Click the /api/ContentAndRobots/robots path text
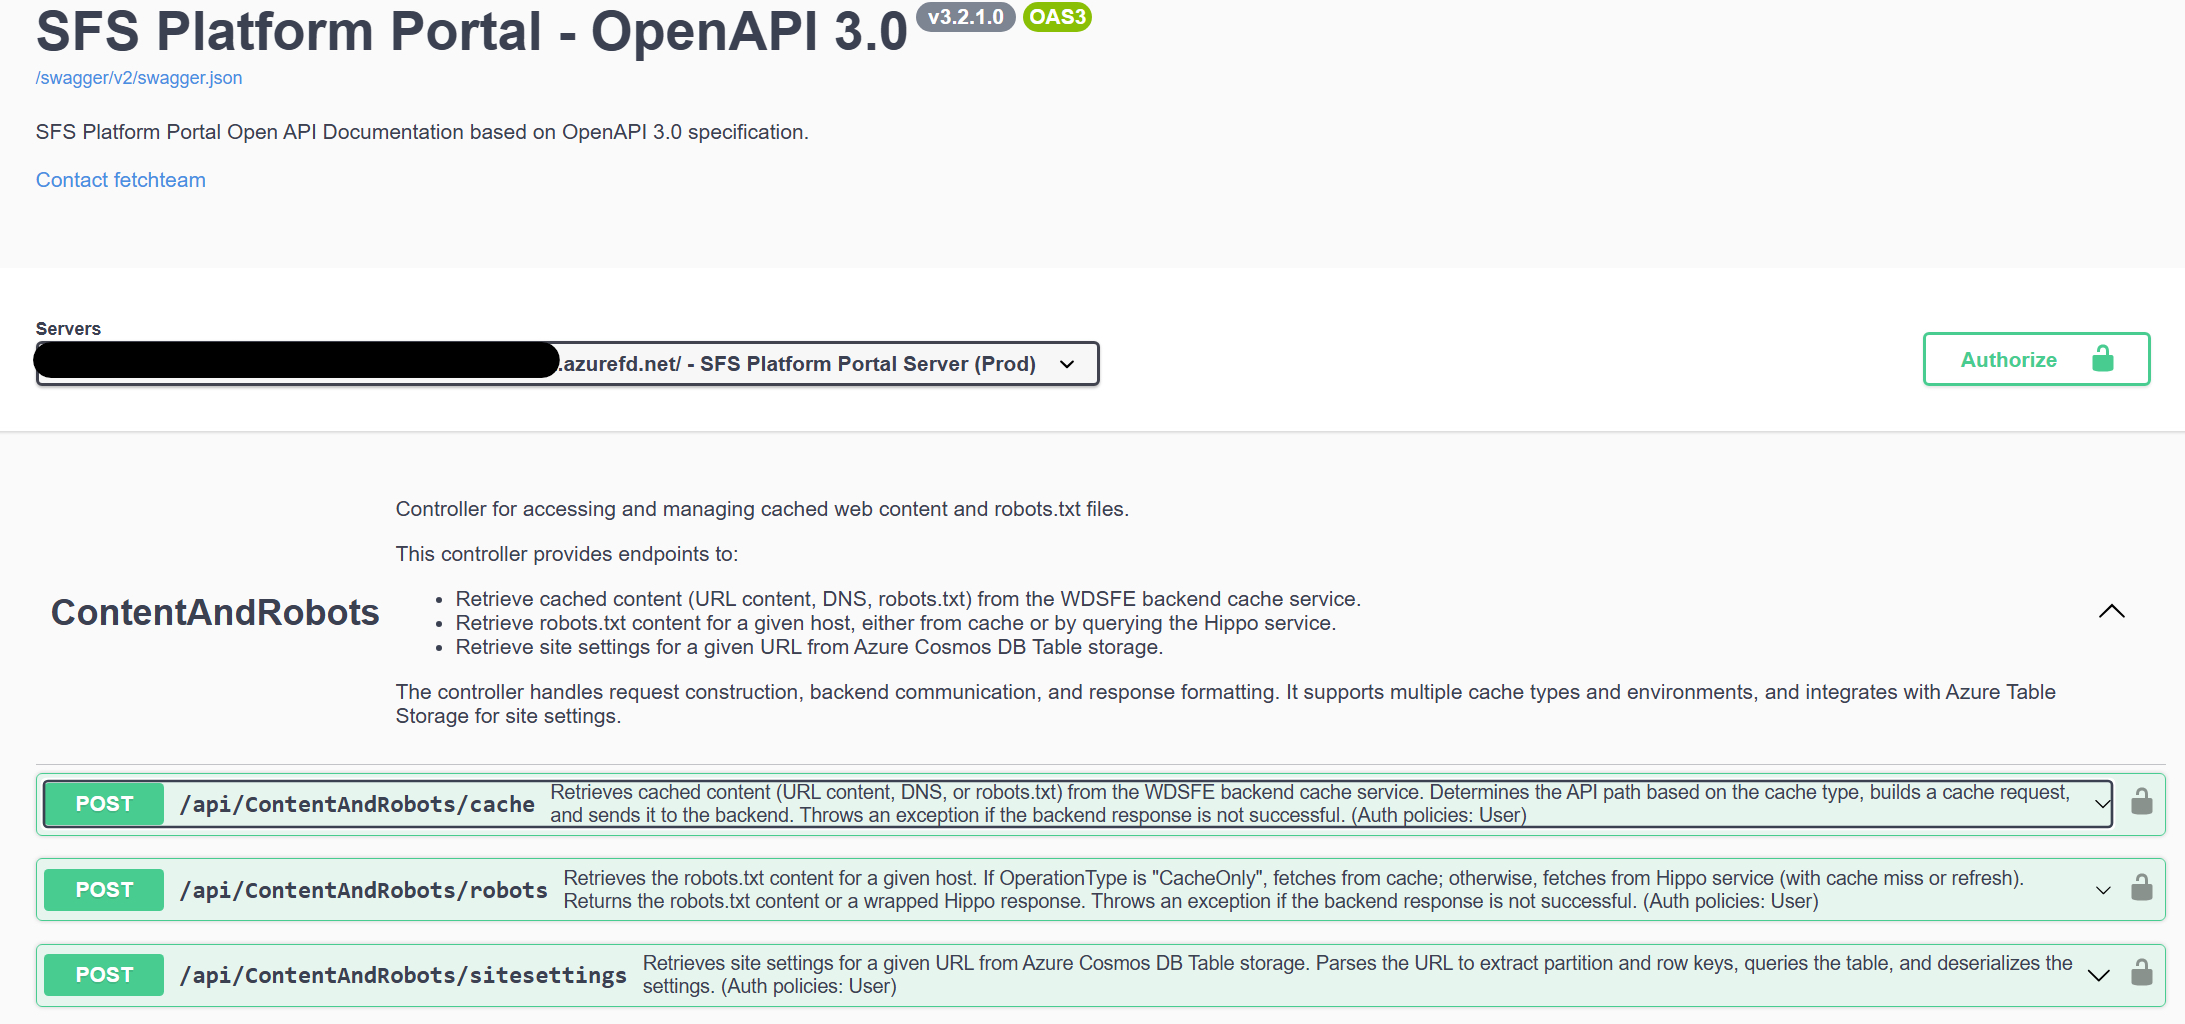2185x1024 pixels. (x=364, y=890)
